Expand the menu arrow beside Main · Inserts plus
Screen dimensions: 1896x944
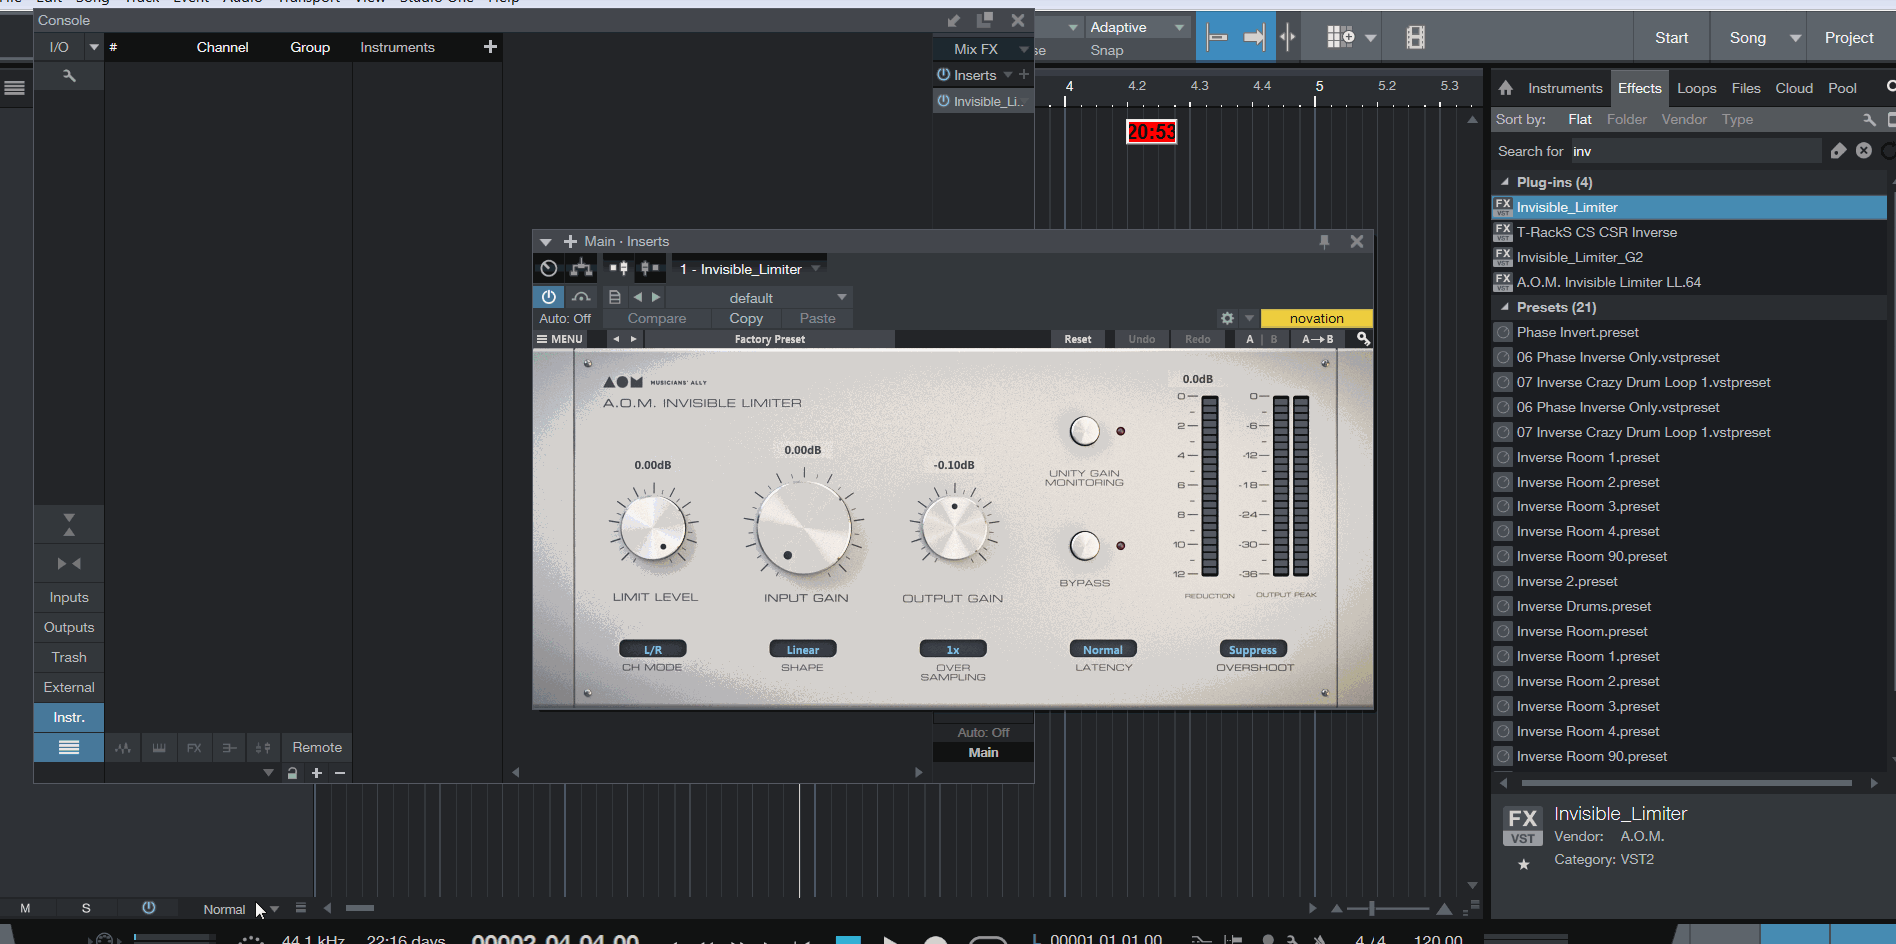click(x=546, y=241)
